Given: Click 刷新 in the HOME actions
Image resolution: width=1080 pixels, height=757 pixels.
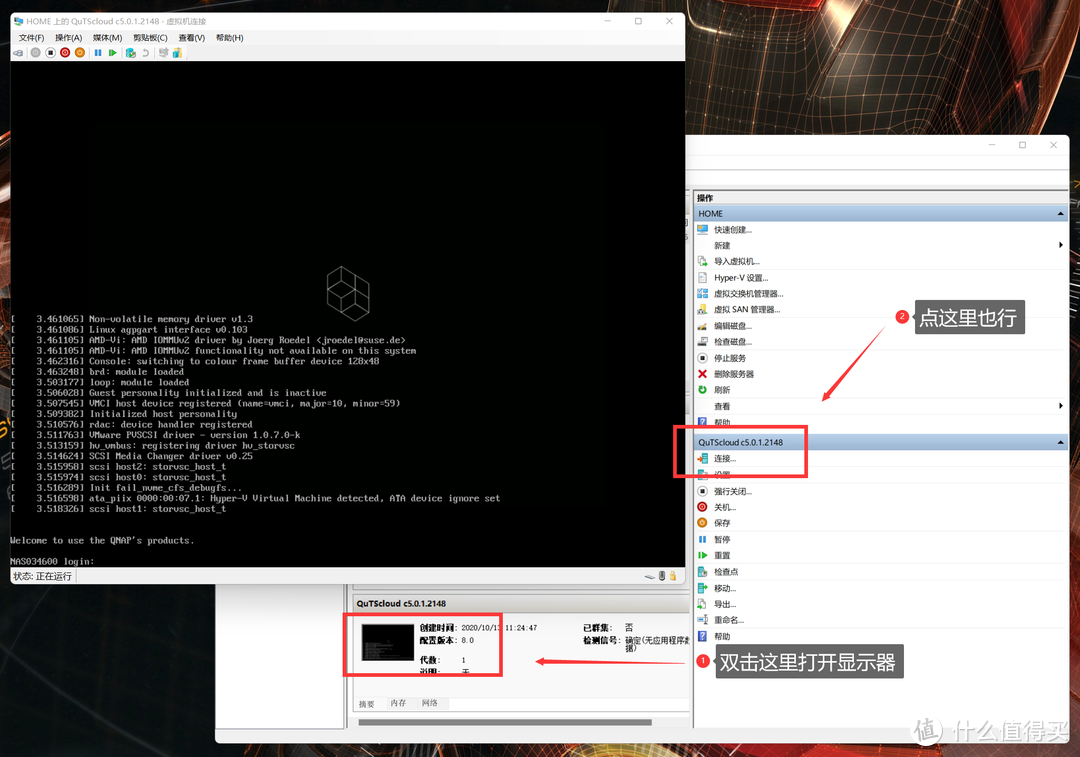Looking at the screenshot, I should 721,390.
